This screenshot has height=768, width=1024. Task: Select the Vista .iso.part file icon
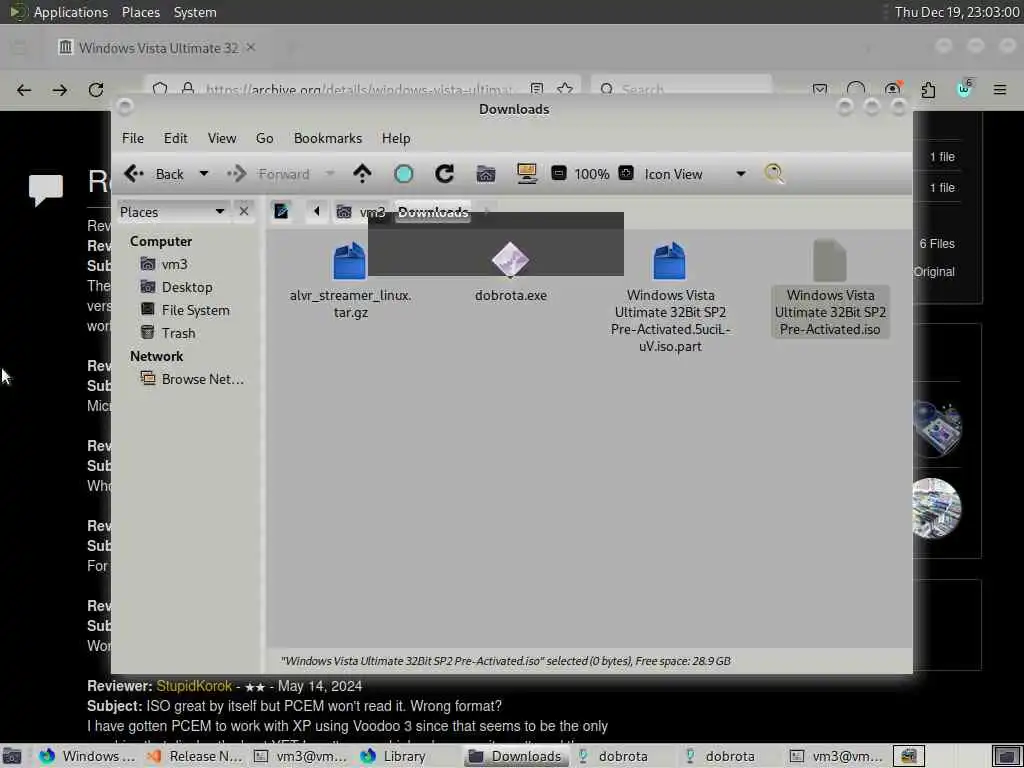pyautogui.click(x=669, y=261)
